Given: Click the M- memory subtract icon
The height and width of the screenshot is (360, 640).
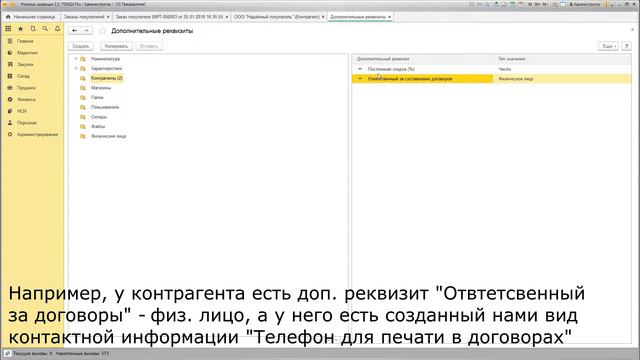Looking at the screenshot, I should coord(545,4).
